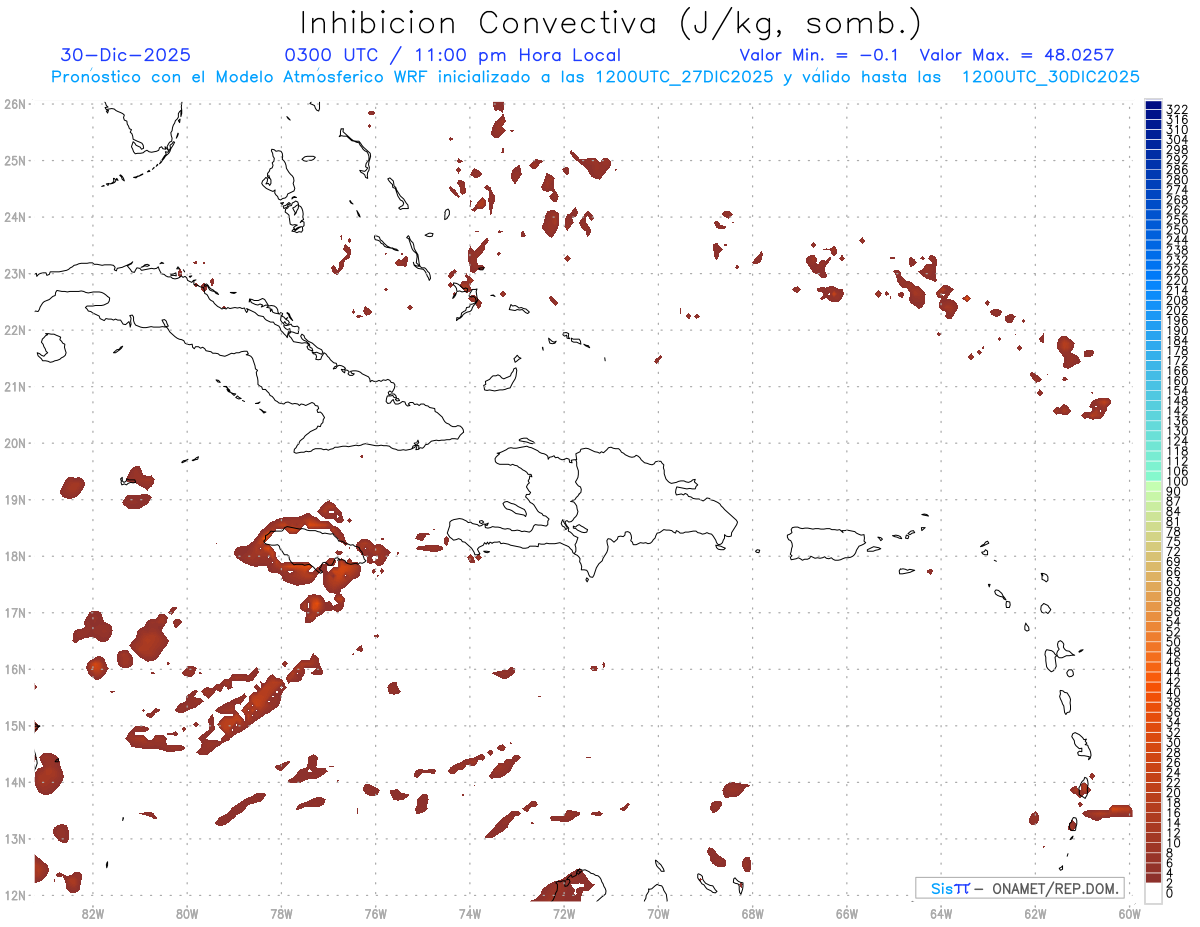Viewport: 1200px width, 927px height.
Task: Click the 68W longitude label
Action: 753,913
